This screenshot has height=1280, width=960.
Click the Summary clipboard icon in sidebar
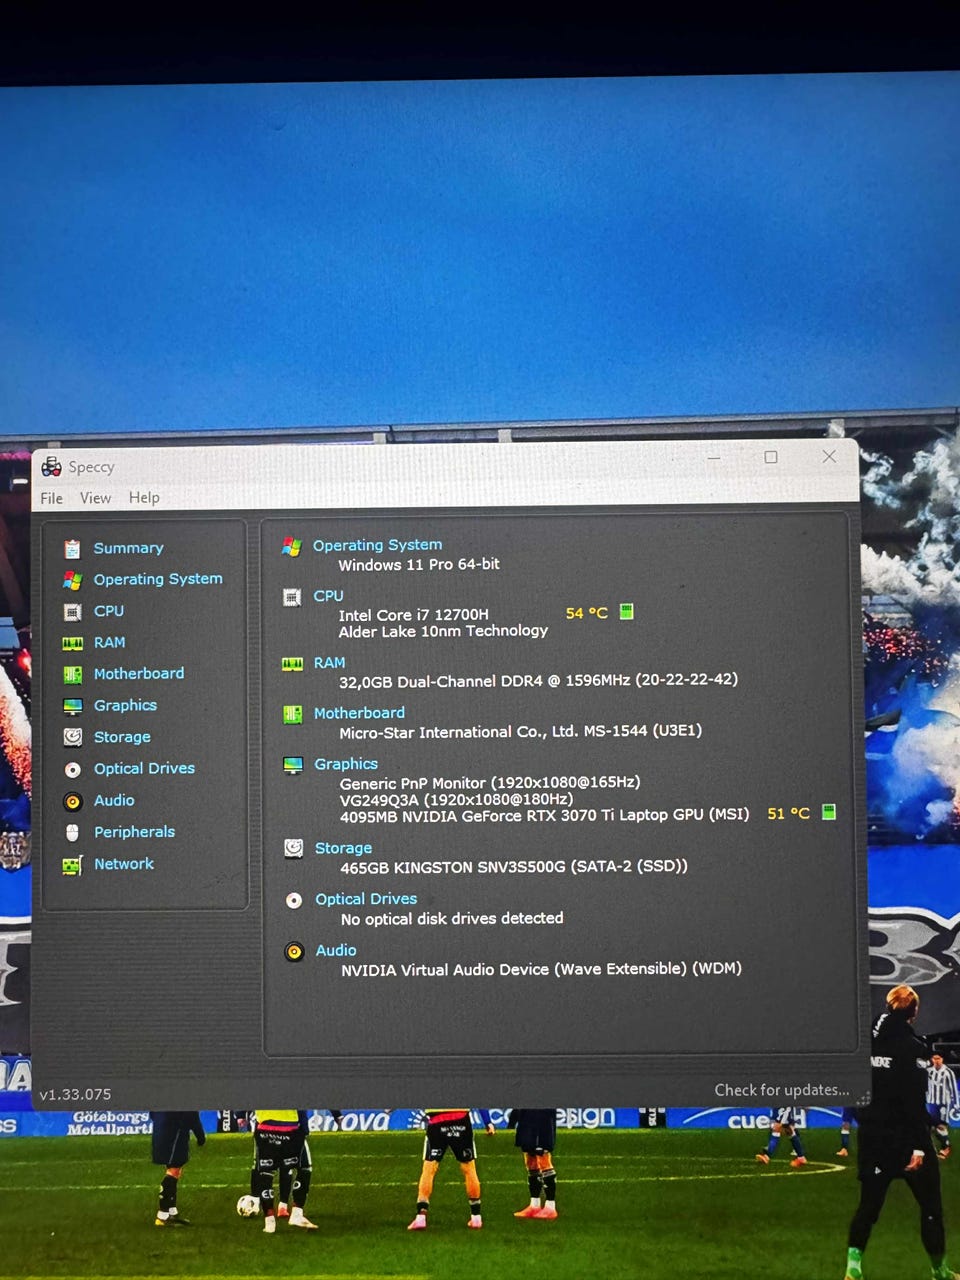[x=72, y=549]
